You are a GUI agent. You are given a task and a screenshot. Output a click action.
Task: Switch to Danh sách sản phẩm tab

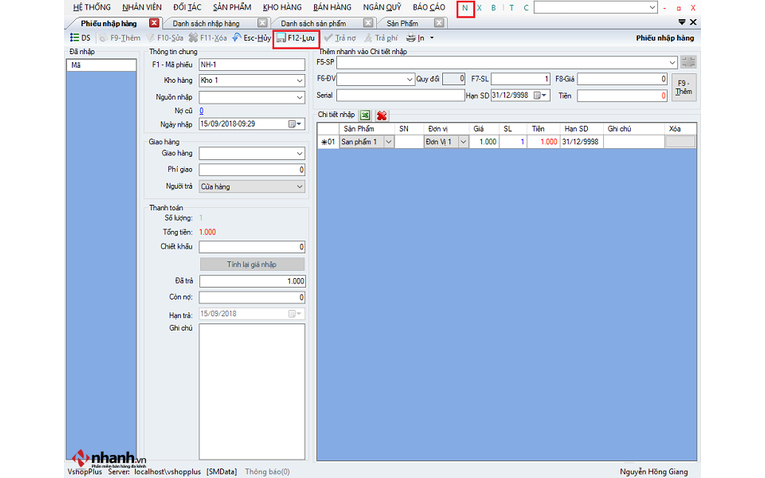(x=313, y=23)
